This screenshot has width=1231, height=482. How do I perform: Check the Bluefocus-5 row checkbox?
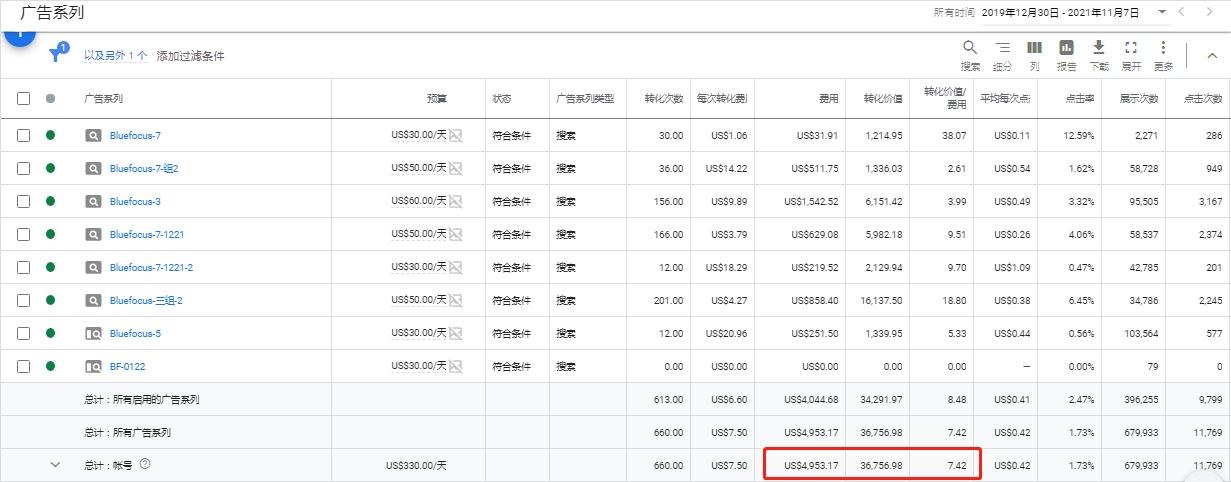point(23,333)
